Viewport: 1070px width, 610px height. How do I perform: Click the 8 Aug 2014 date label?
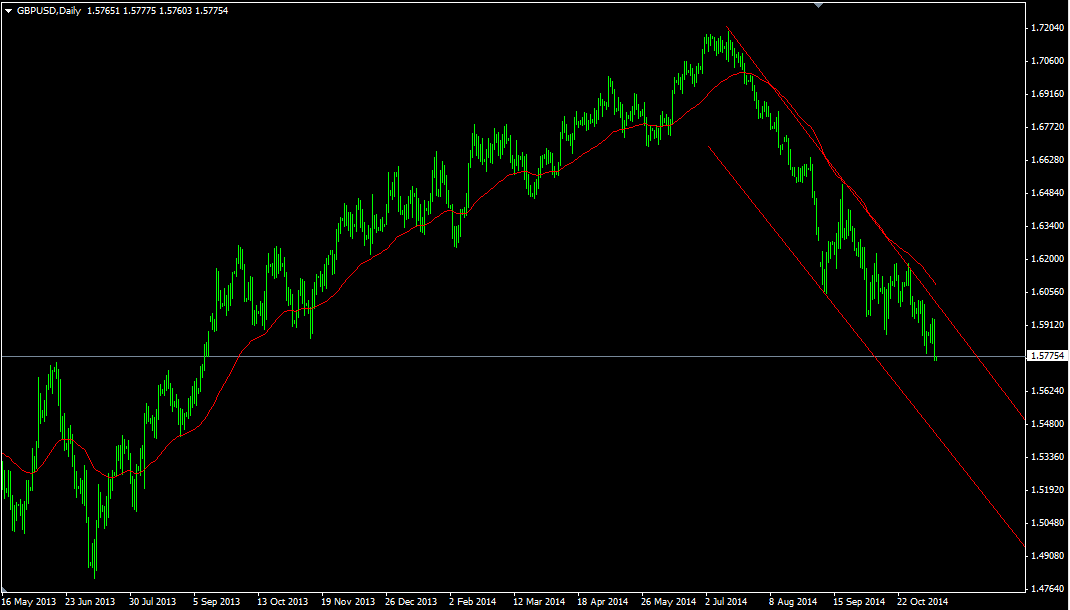[793, 602]
